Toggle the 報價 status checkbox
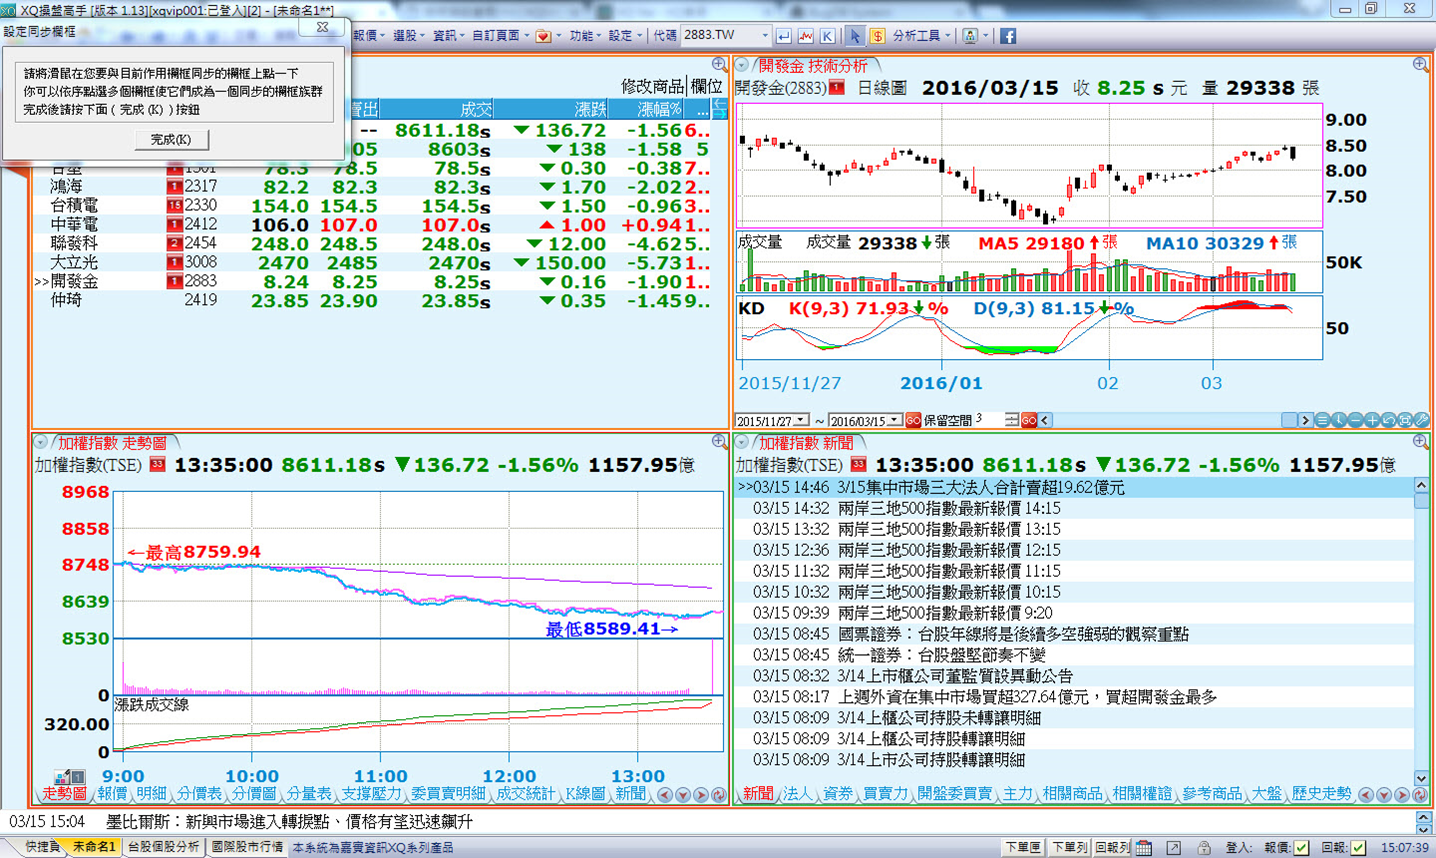1436x858 pixels. (1301, 847)
